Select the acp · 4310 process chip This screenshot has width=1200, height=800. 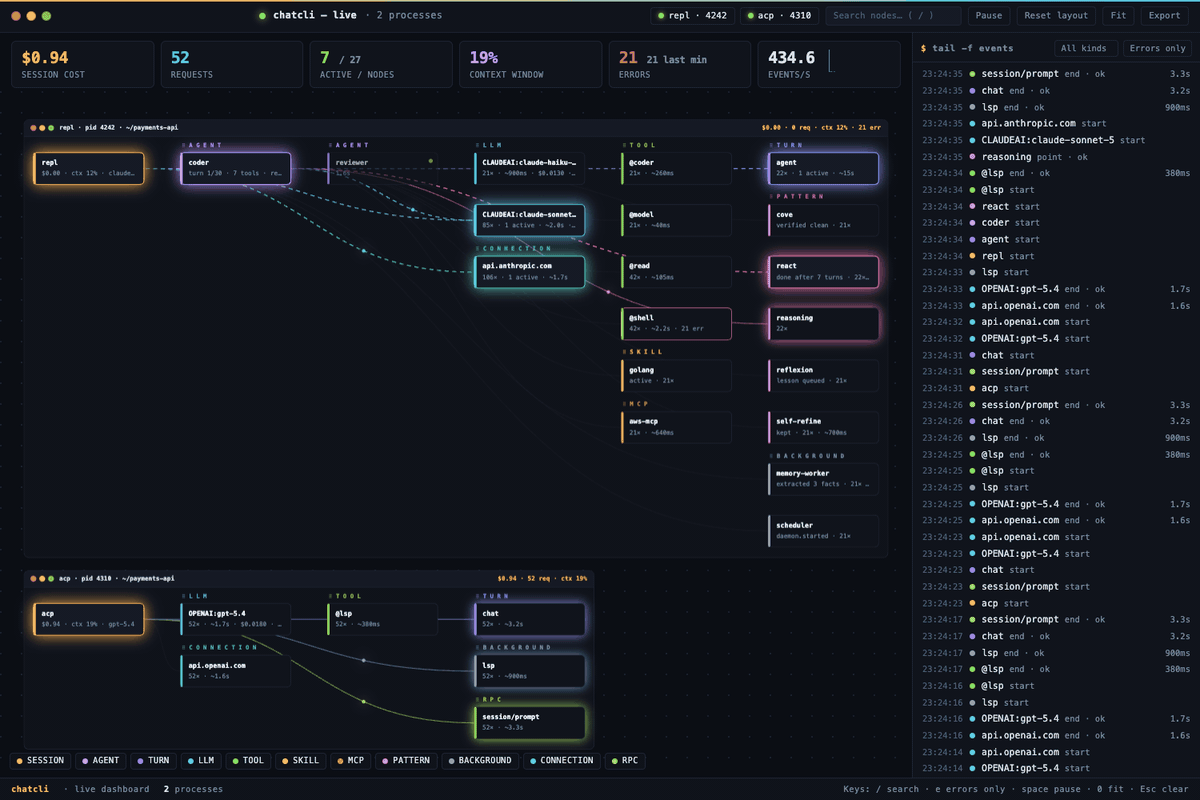pos(780,16)
